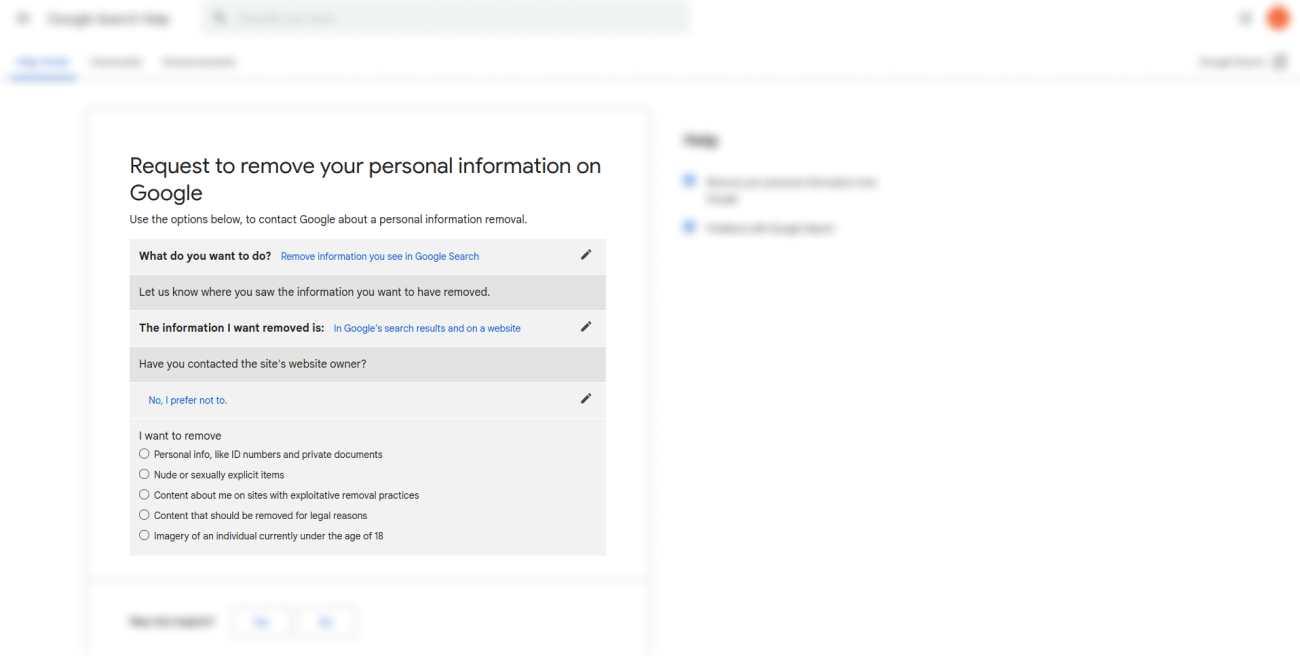Choose 'Nude or sexually explicit items'
The width and height of the screenshot is (1300, 657).
tap(145, 475)
